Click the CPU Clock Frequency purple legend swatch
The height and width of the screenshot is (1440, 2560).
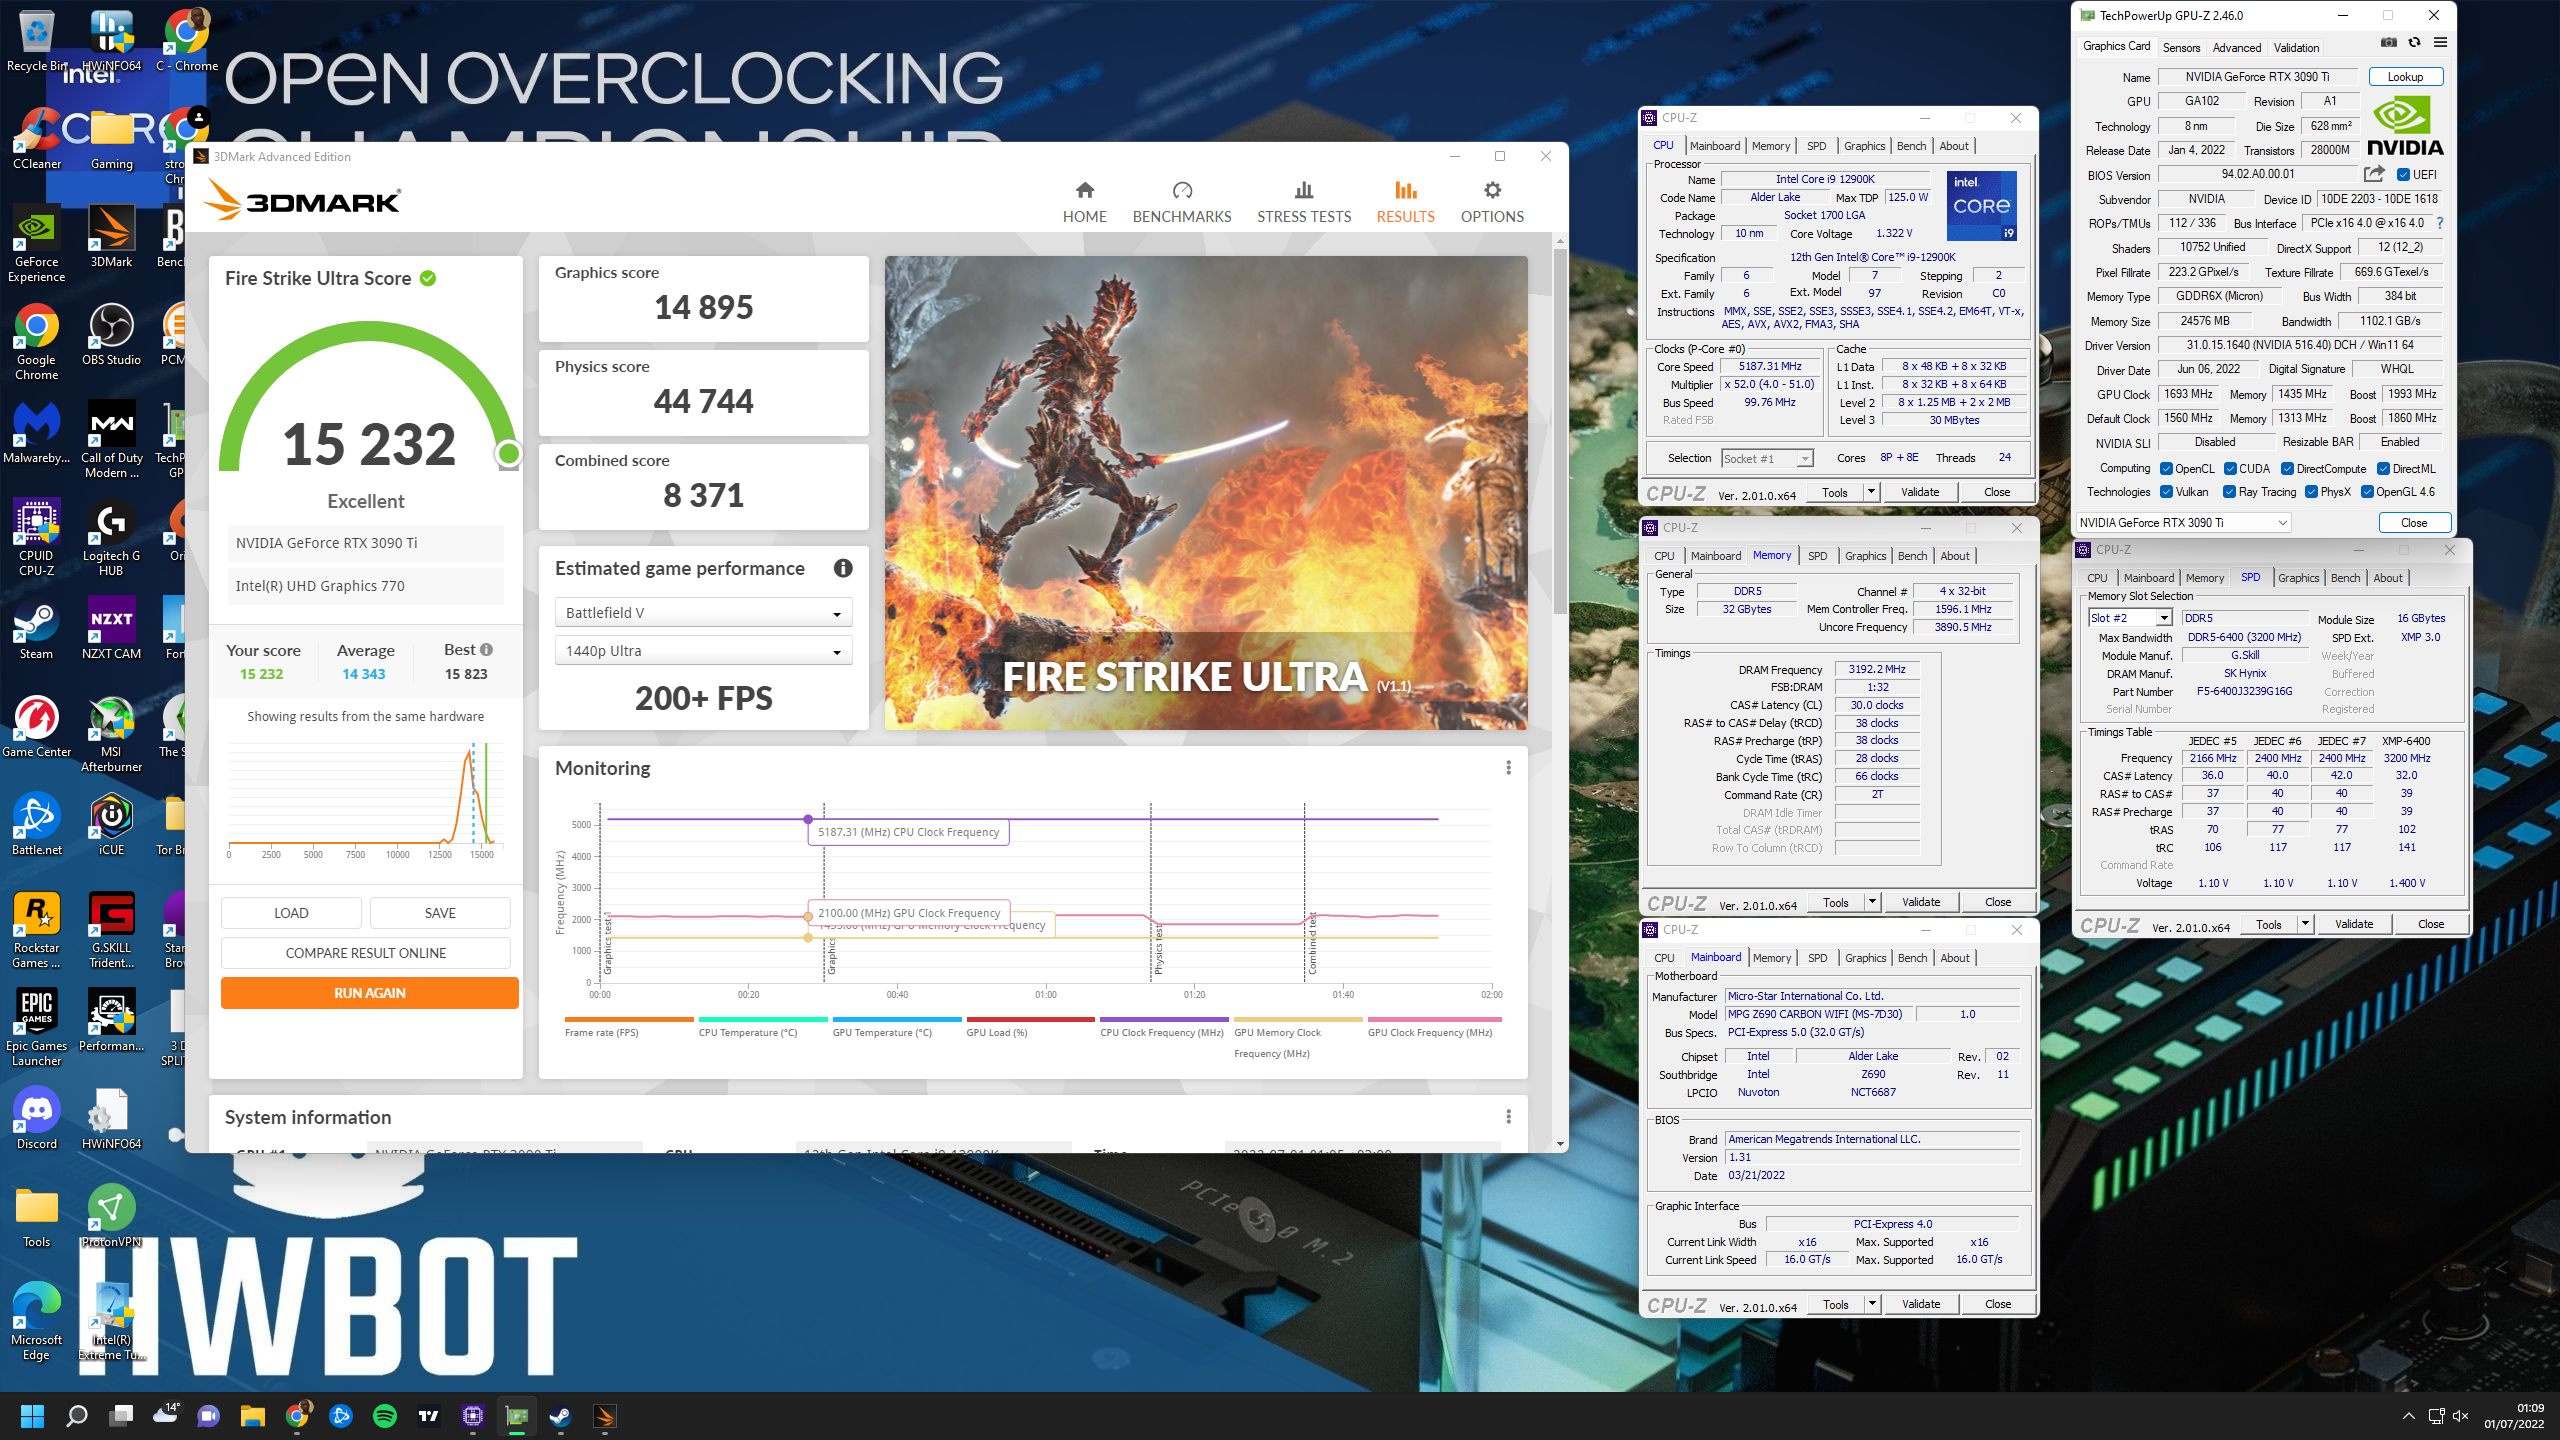click(x=1164, y=1019)
